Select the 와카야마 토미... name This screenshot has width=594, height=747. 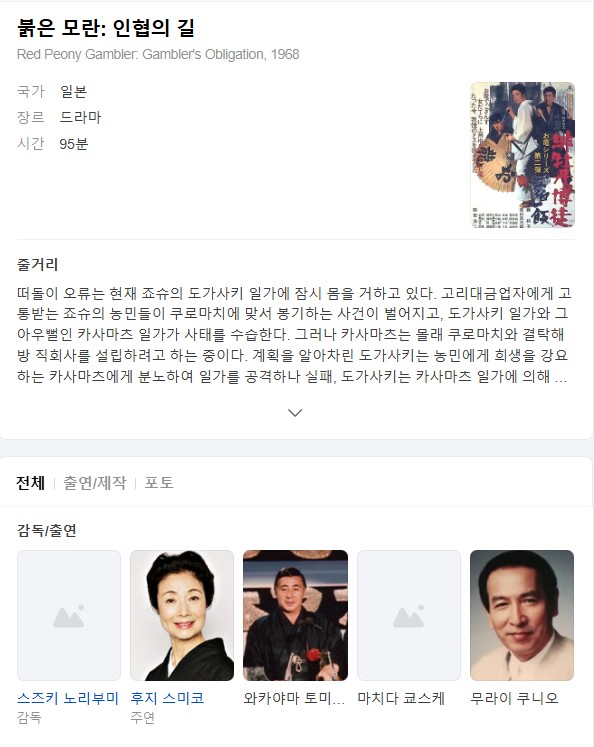[x=294, y=698]
